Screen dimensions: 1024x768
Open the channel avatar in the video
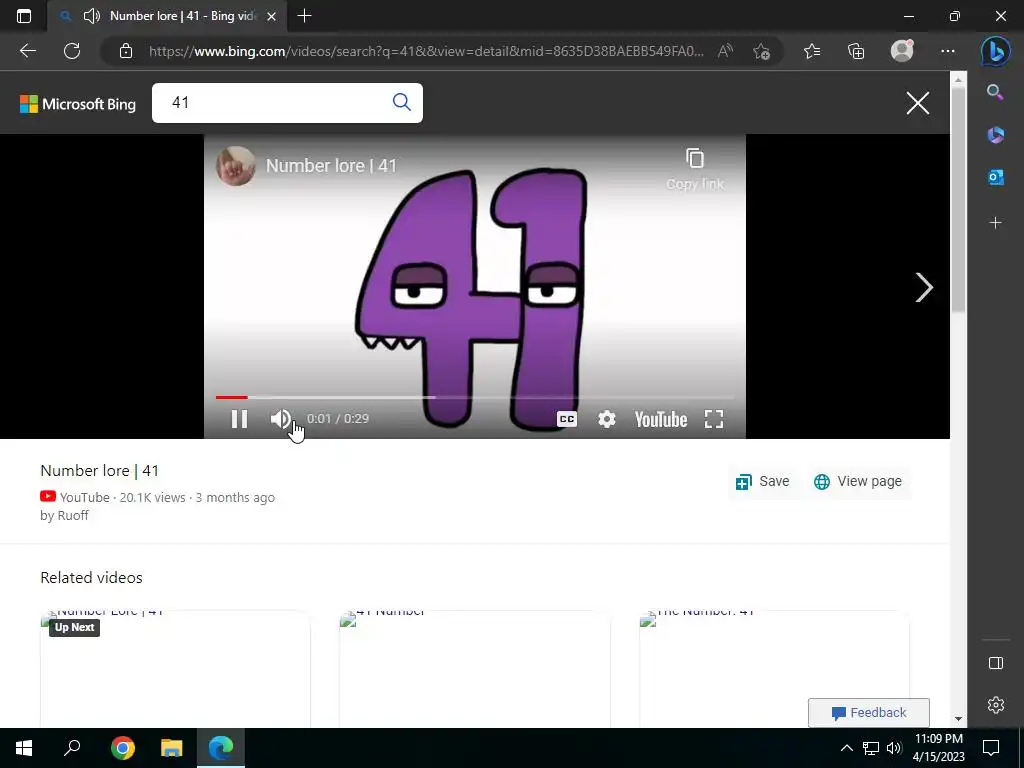(235, 166)
